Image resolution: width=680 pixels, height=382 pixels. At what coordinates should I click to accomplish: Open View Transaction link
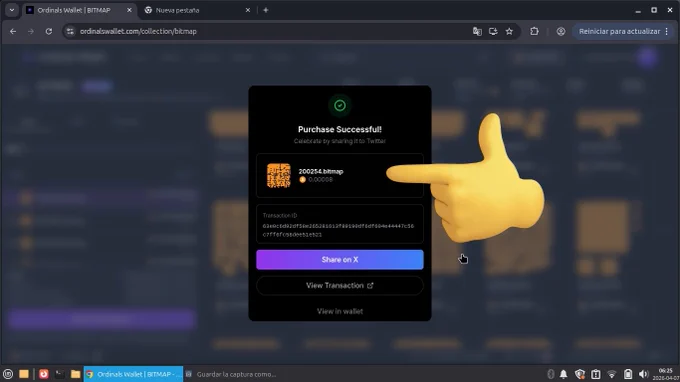point(340,285)
